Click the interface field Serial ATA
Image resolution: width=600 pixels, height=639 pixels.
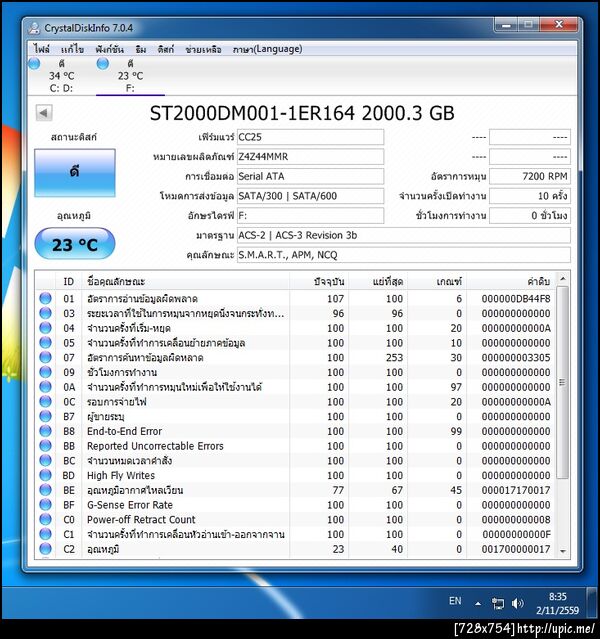[x=311, y=176]
